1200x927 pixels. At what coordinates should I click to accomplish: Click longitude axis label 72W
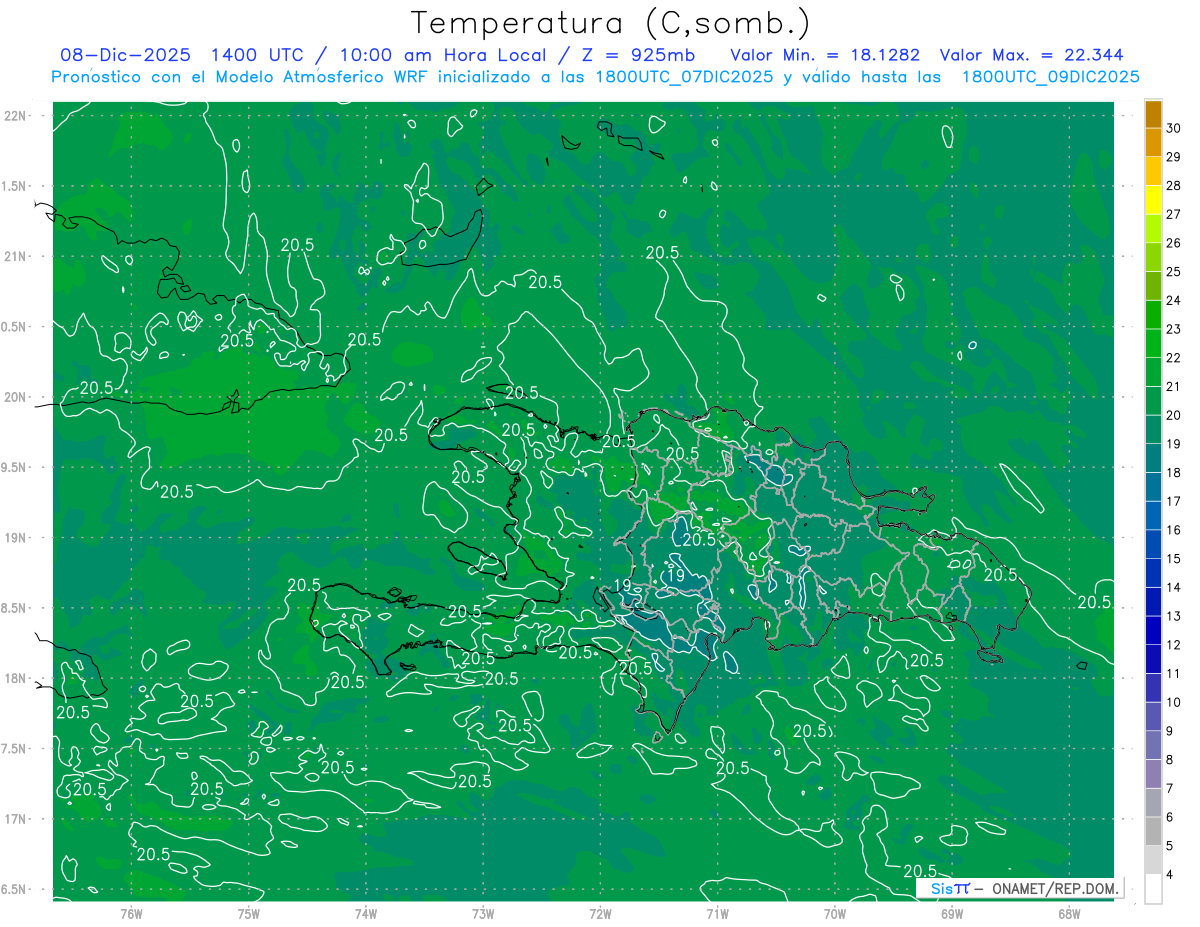pyautogui.click(x=600, y=913)
